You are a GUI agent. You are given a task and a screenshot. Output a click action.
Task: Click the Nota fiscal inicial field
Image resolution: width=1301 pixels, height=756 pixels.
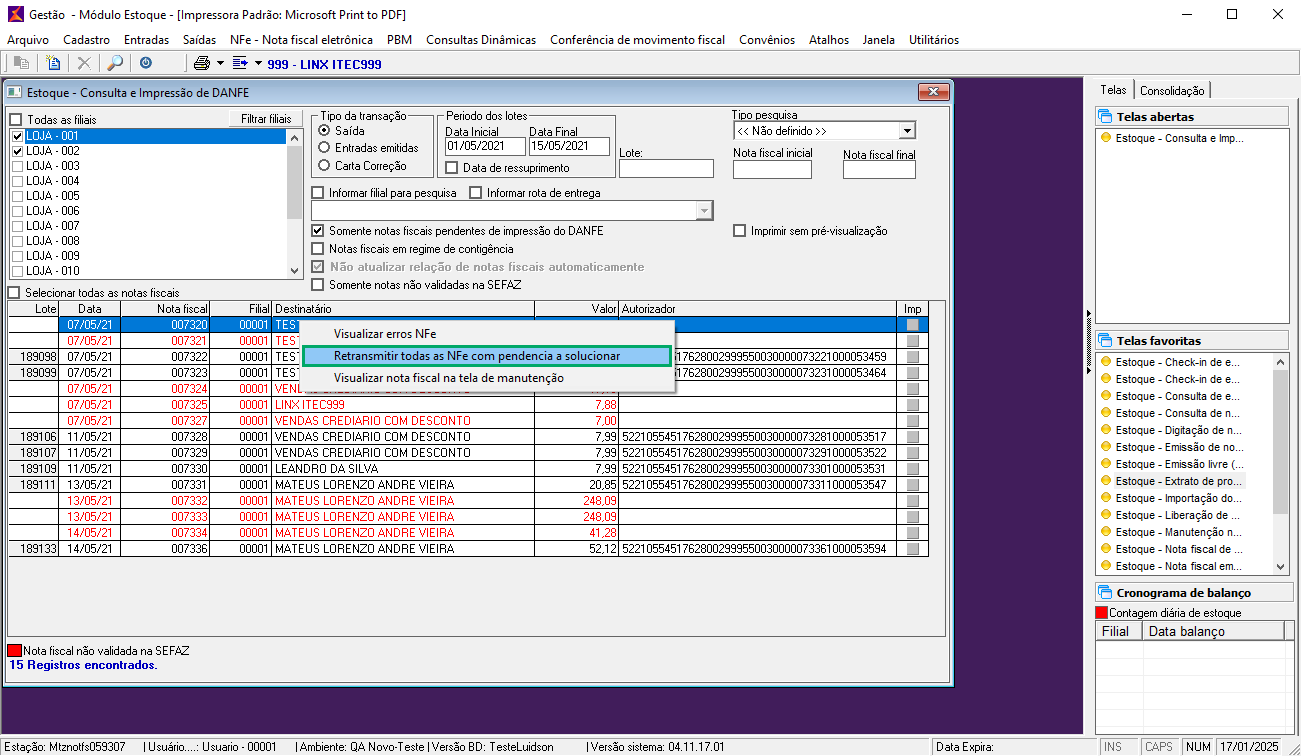[772, 169]
